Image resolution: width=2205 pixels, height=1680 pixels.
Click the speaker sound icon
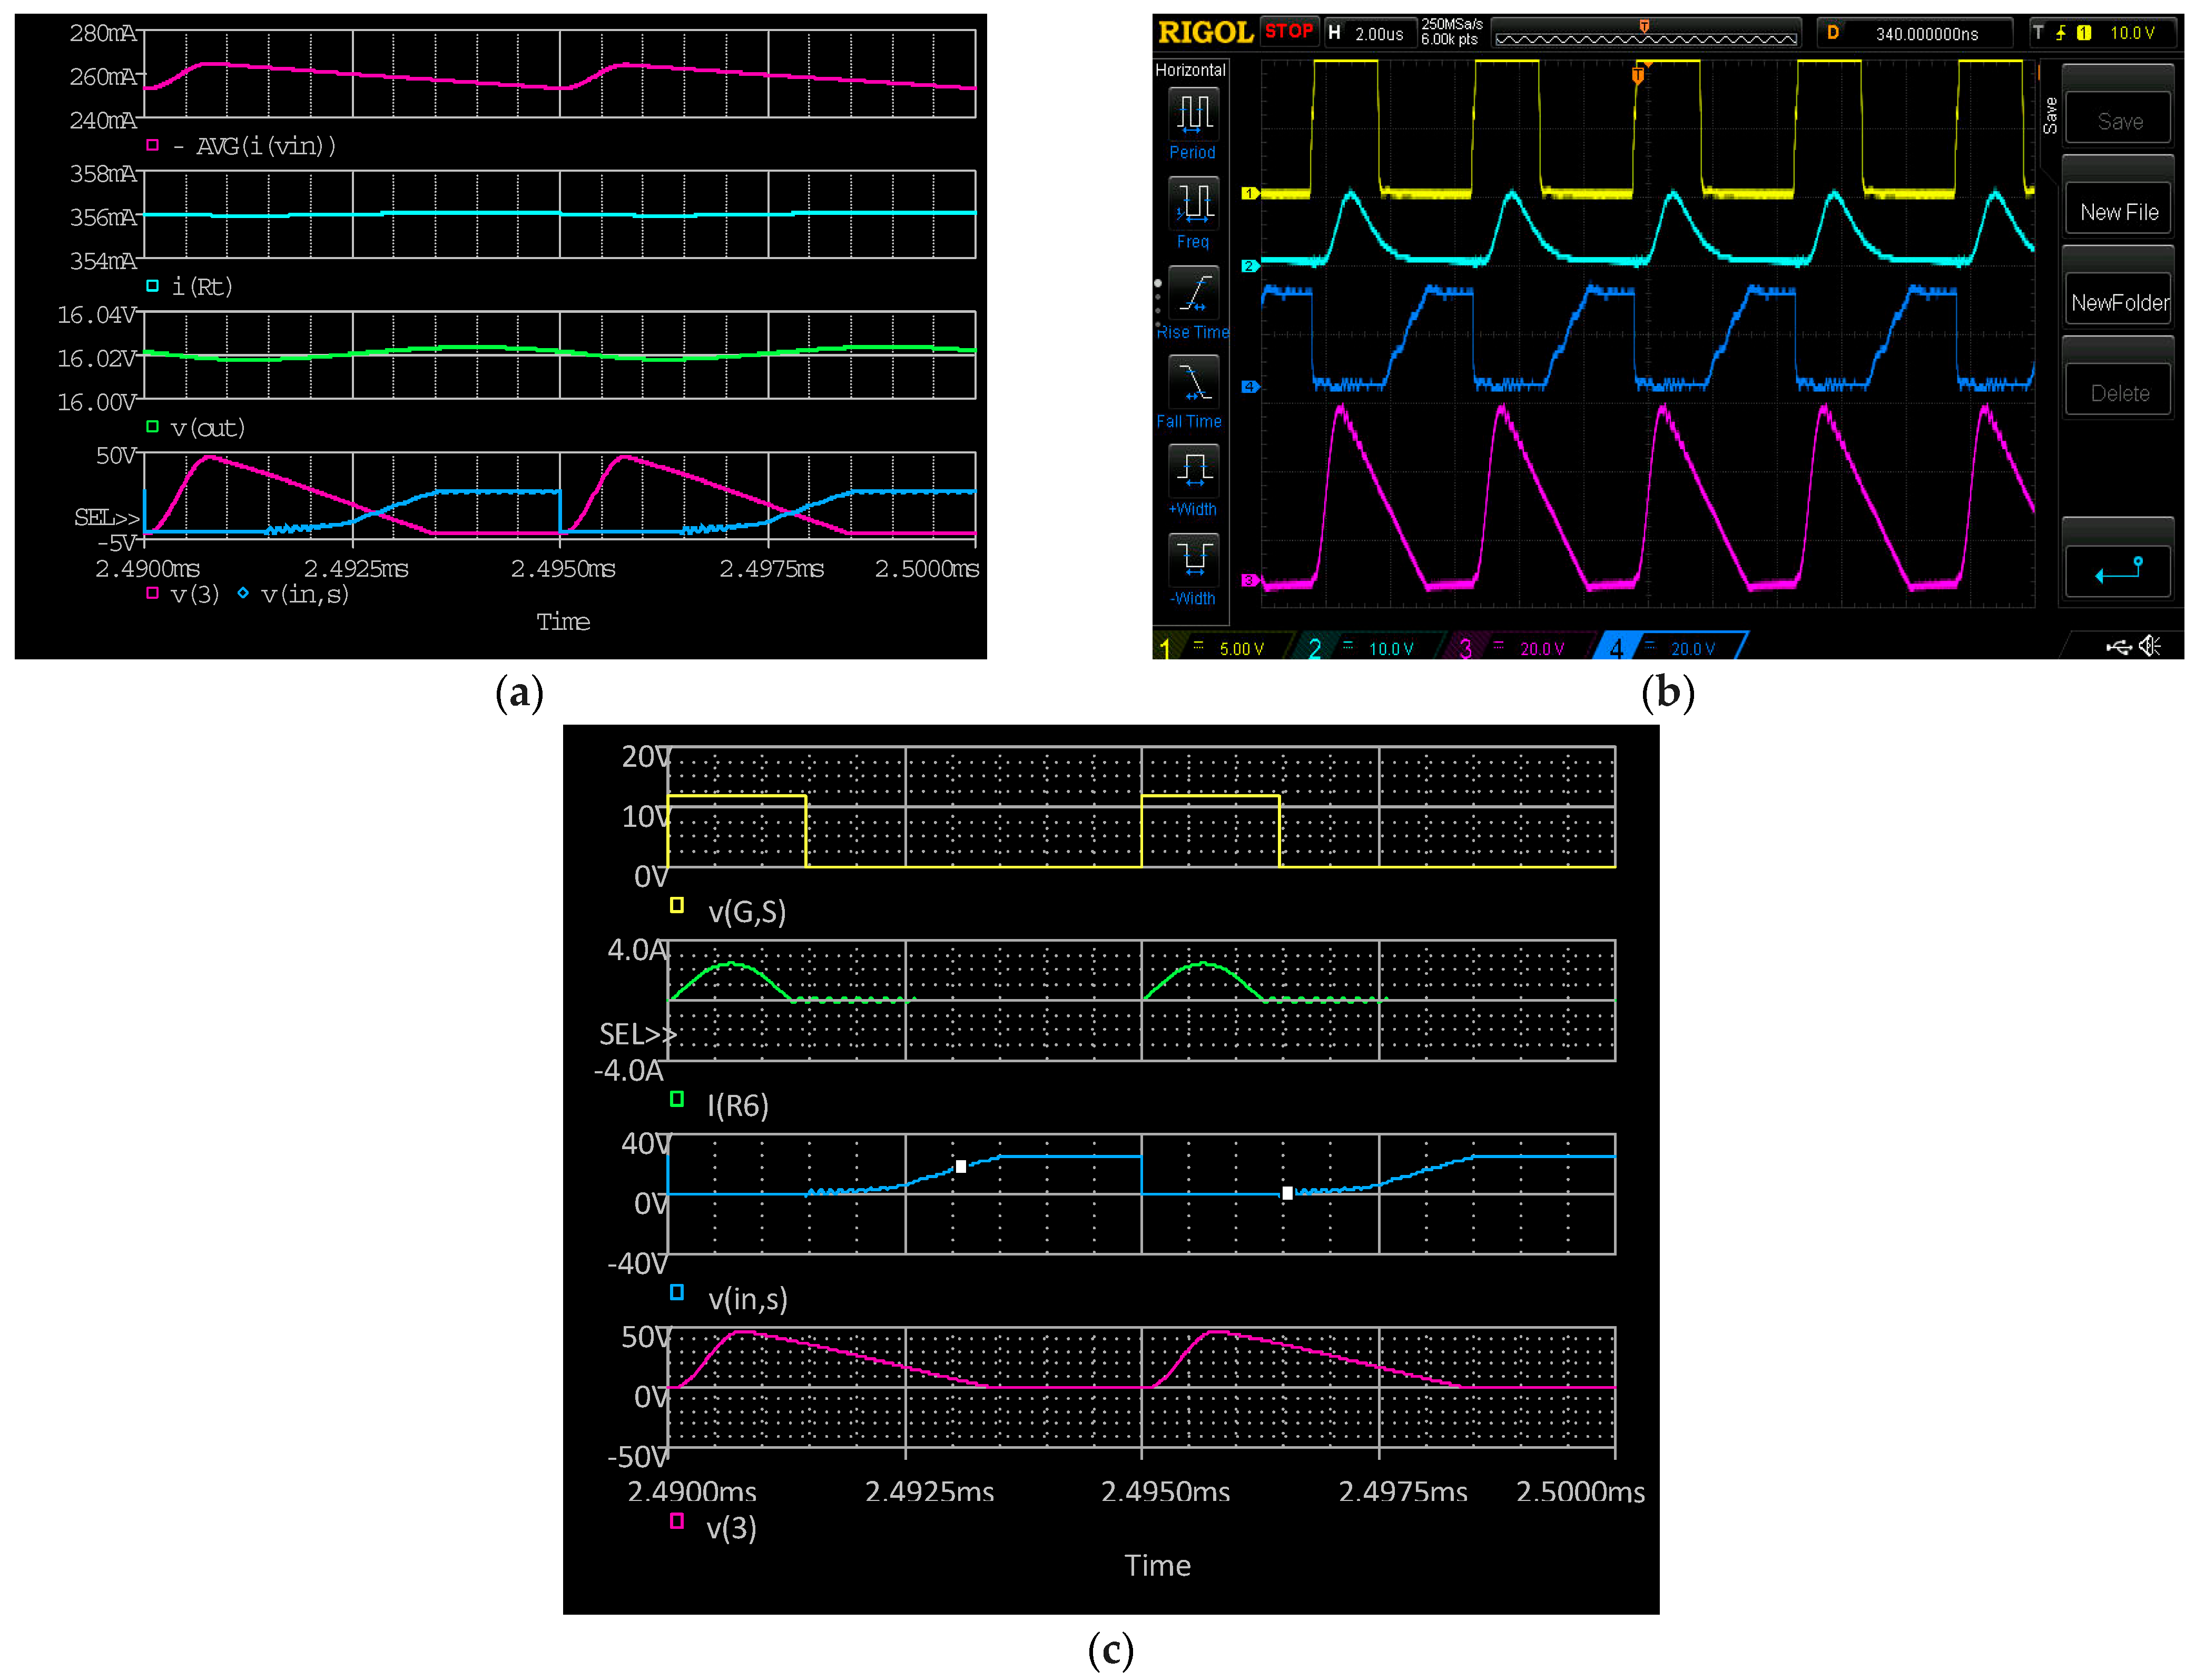[2149, 646]
